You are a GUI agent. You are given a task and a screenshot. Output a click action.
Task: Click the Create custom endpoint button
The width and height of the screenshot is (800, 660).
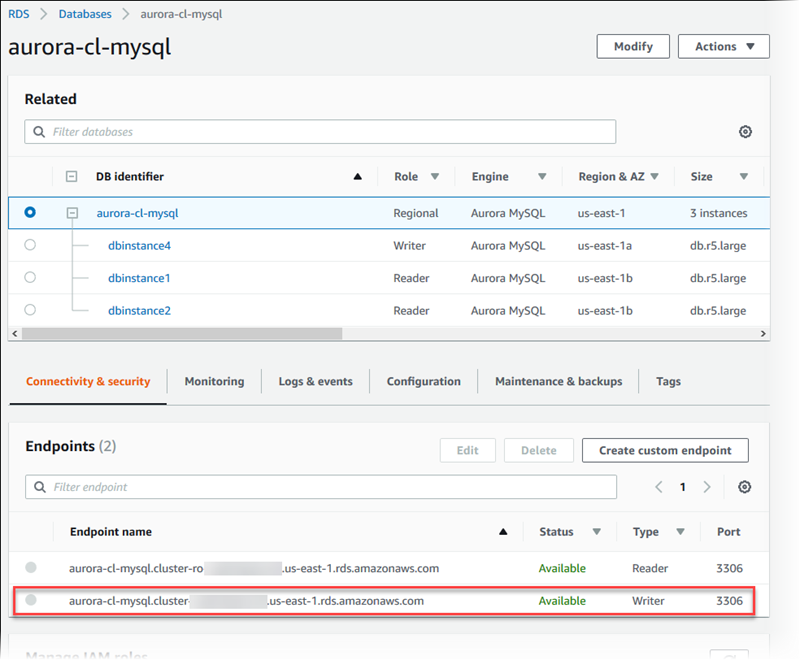[x=664, y=450]
